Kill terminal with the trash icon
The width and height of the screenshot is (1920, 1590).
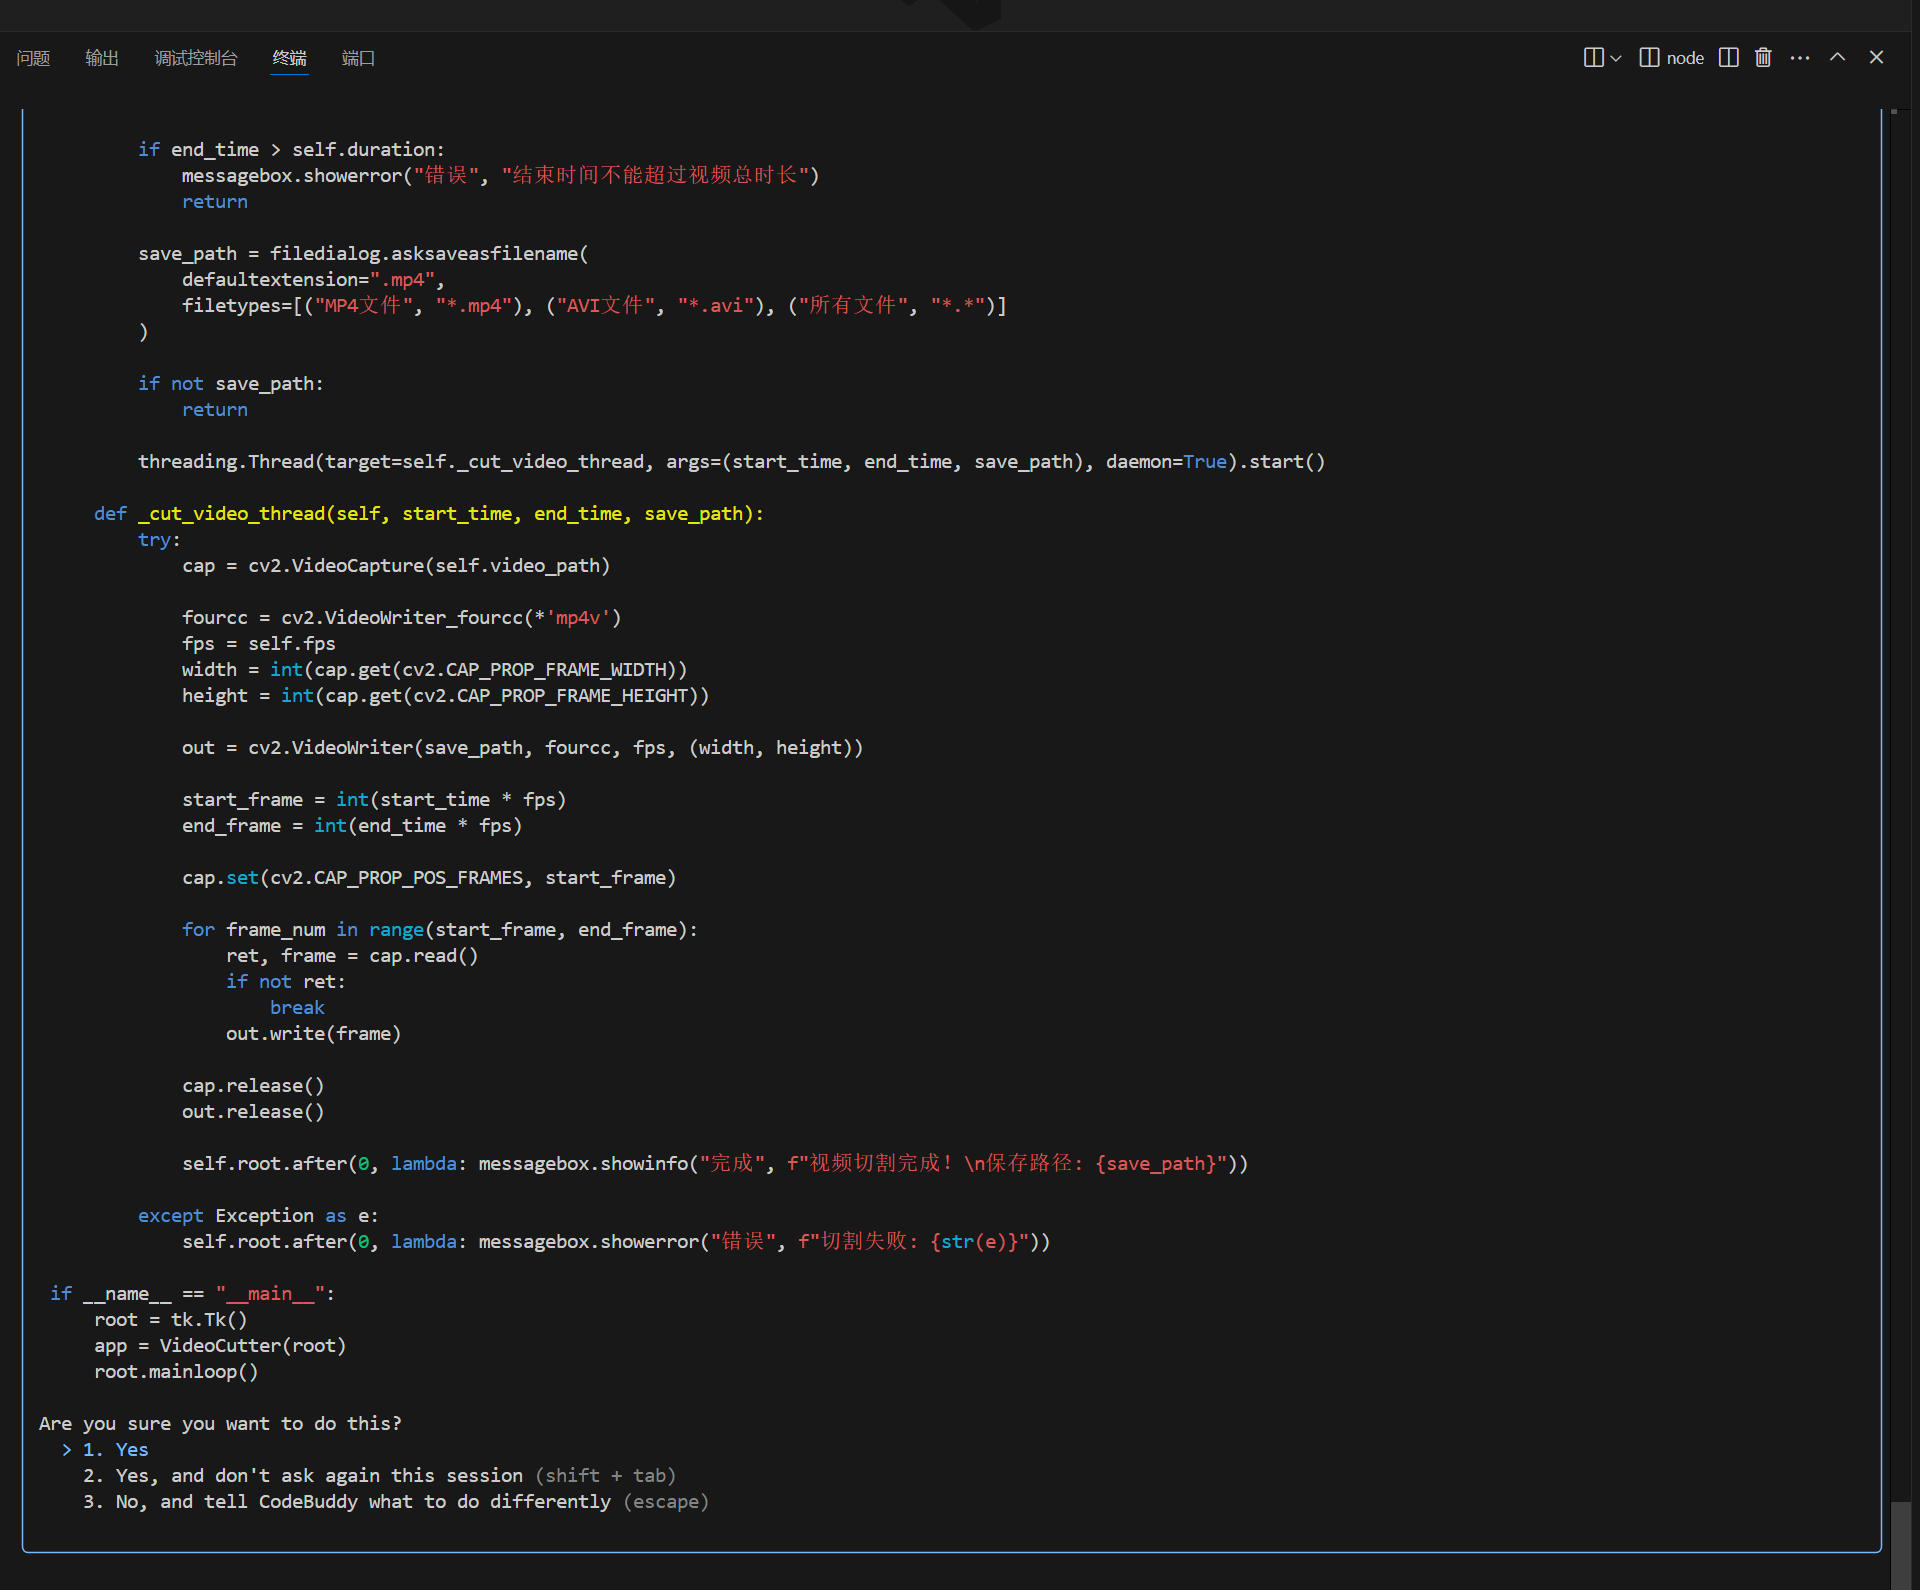pyautogui.click(x=1763, y=58)
